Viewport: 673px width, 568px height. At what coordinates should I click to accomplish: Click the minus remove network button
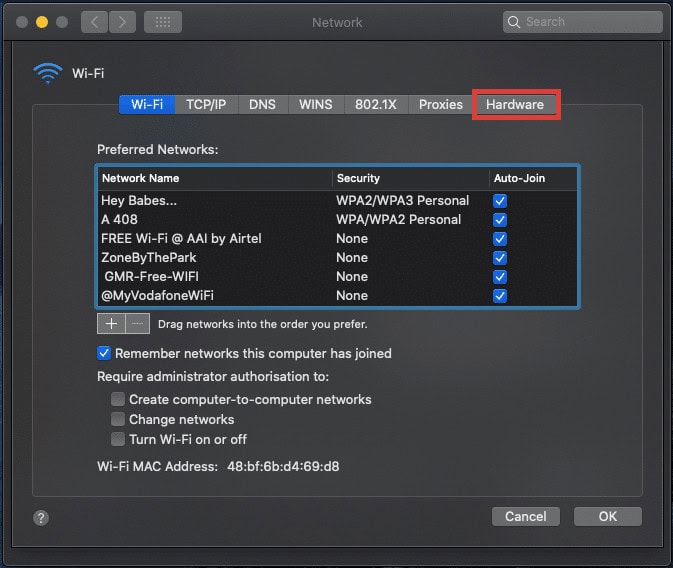point(138,323)
